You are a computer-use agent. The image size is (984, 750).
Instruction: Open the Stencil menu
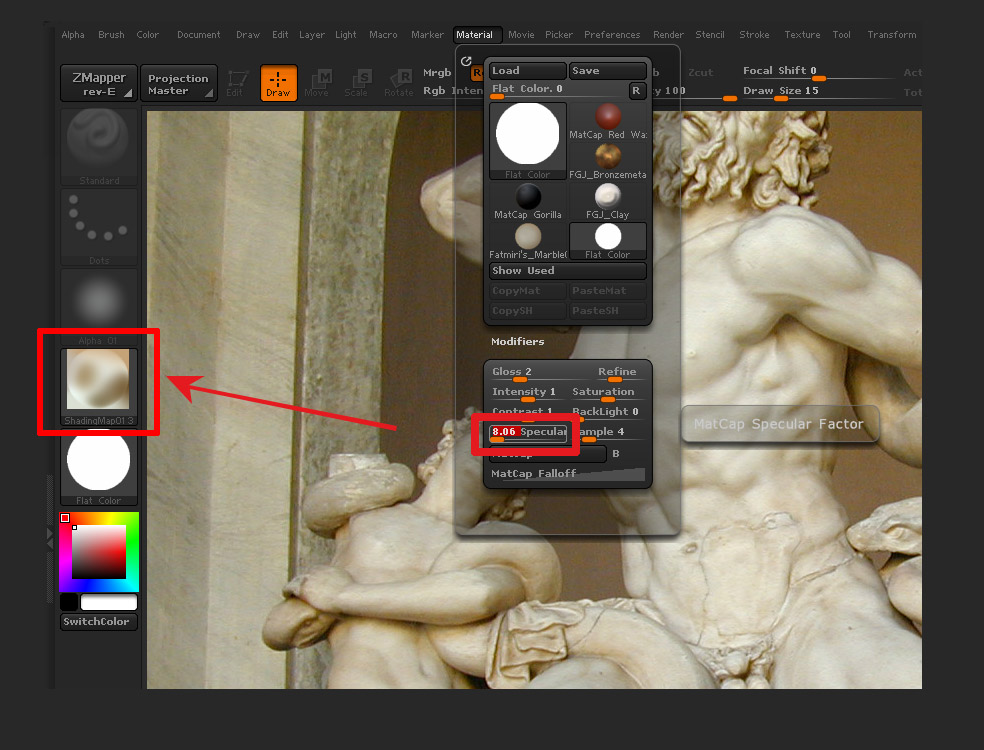[x=710, y=35]
